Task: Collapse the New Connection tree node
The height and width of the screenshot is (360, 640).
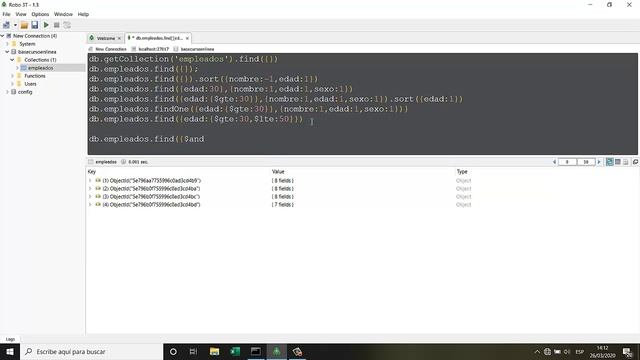Action: tap(2, 36)
